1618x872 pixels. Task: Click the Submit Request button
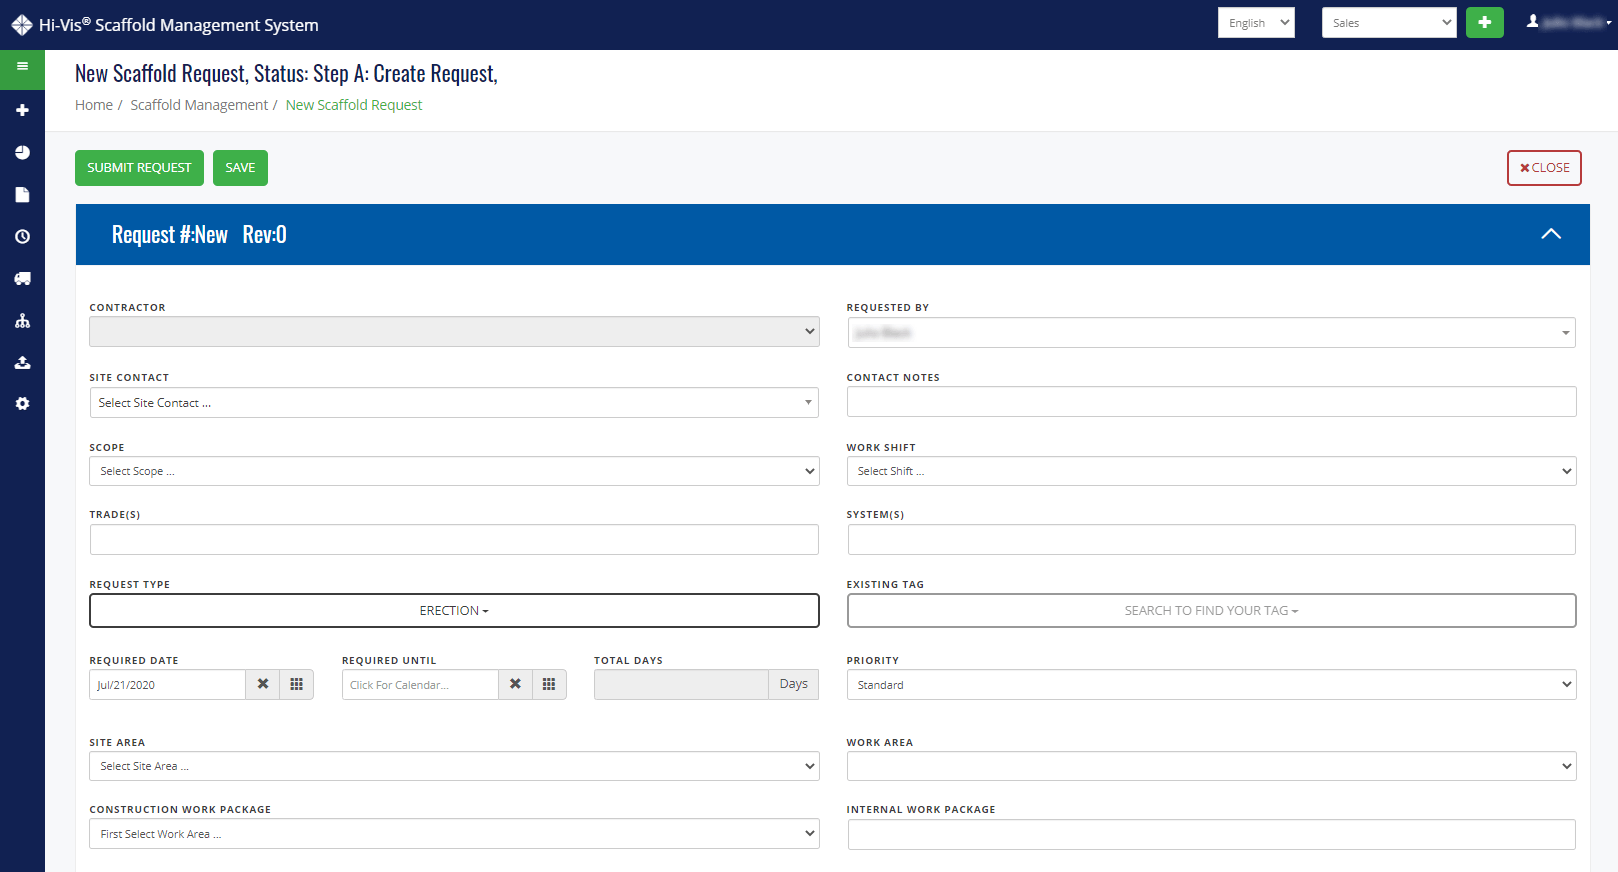point(139,168)
